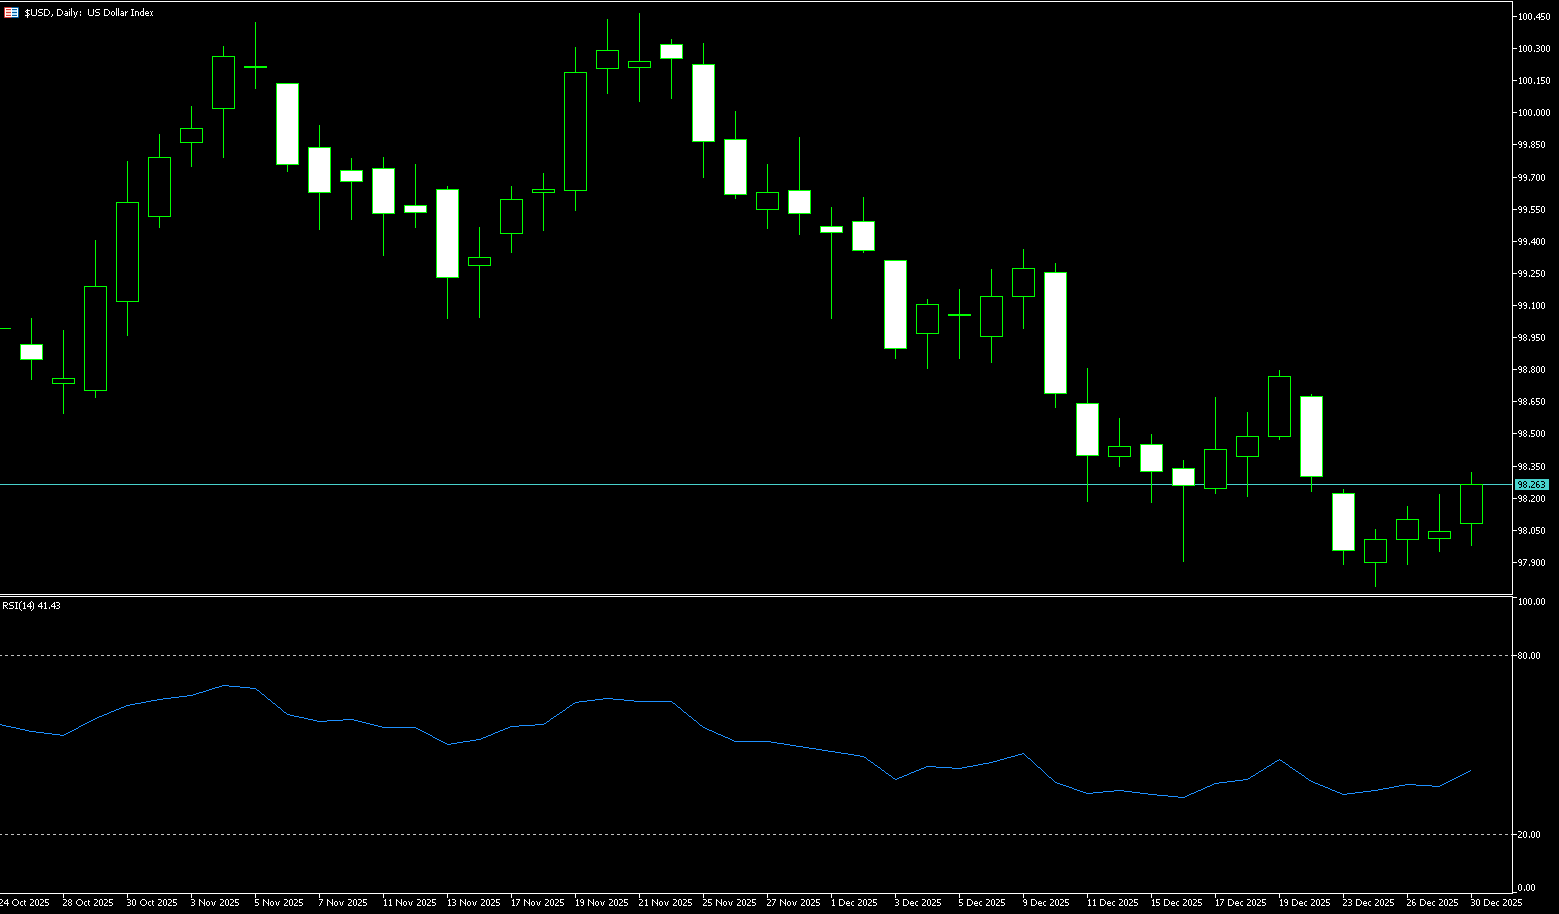Select the rightmost candlestick on the chart

point(1471,504)
